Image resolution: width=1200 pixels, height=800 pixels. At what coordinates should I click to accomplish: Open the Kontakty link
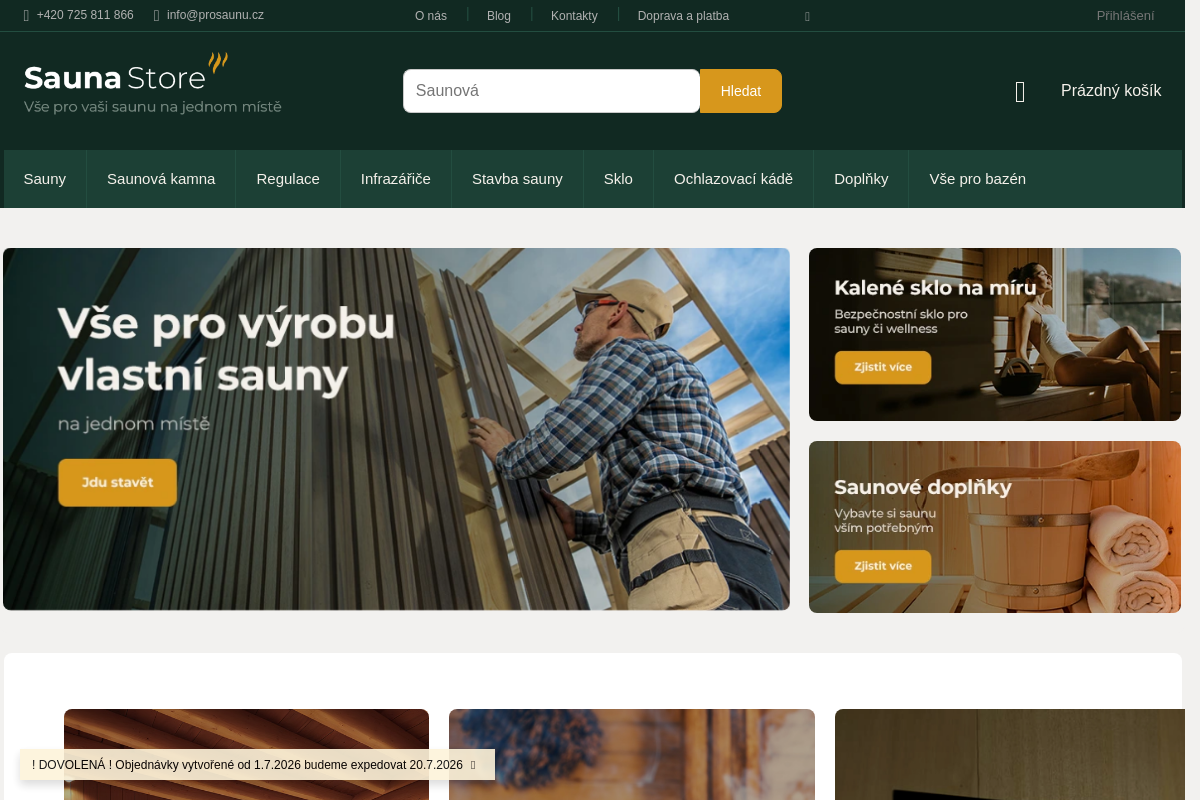(574, 16)
